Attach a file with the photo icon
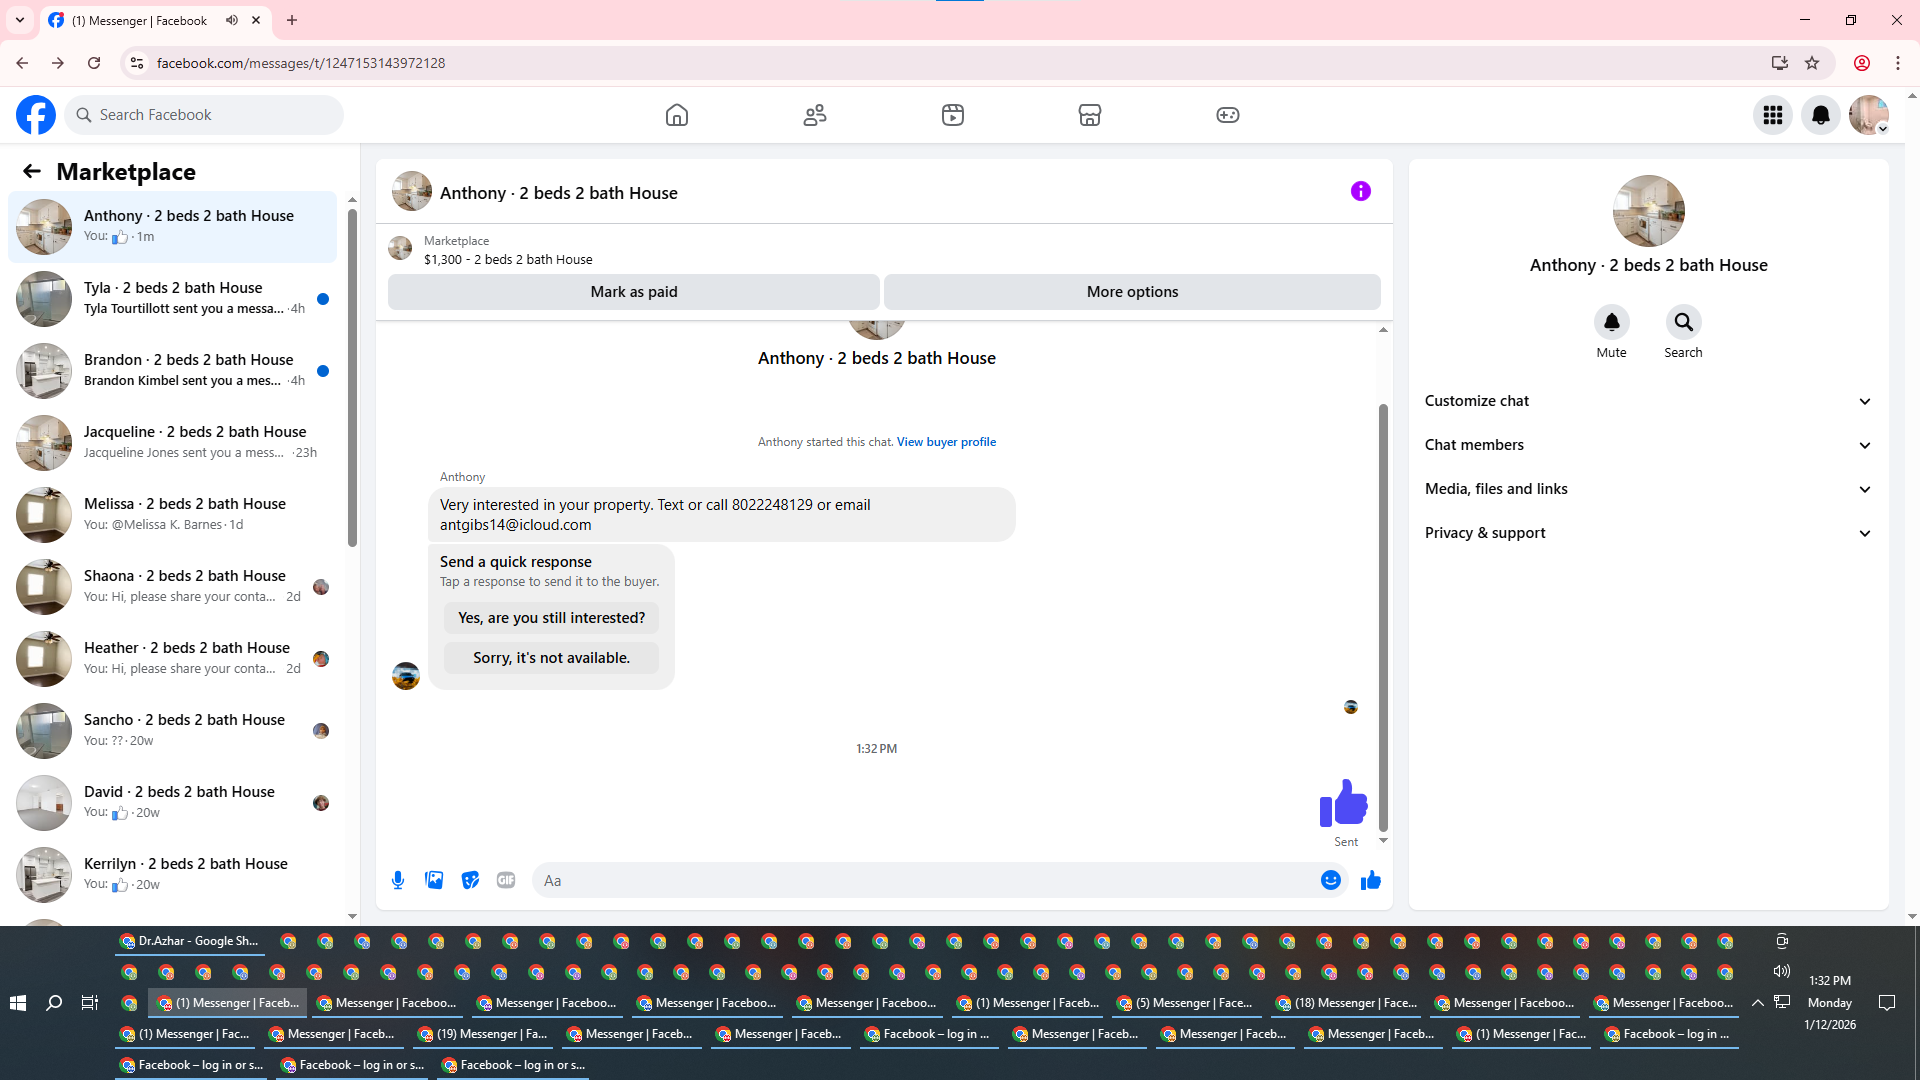Image resolution: width=1920 pixels, height=1080 pixels. point(434,880)
